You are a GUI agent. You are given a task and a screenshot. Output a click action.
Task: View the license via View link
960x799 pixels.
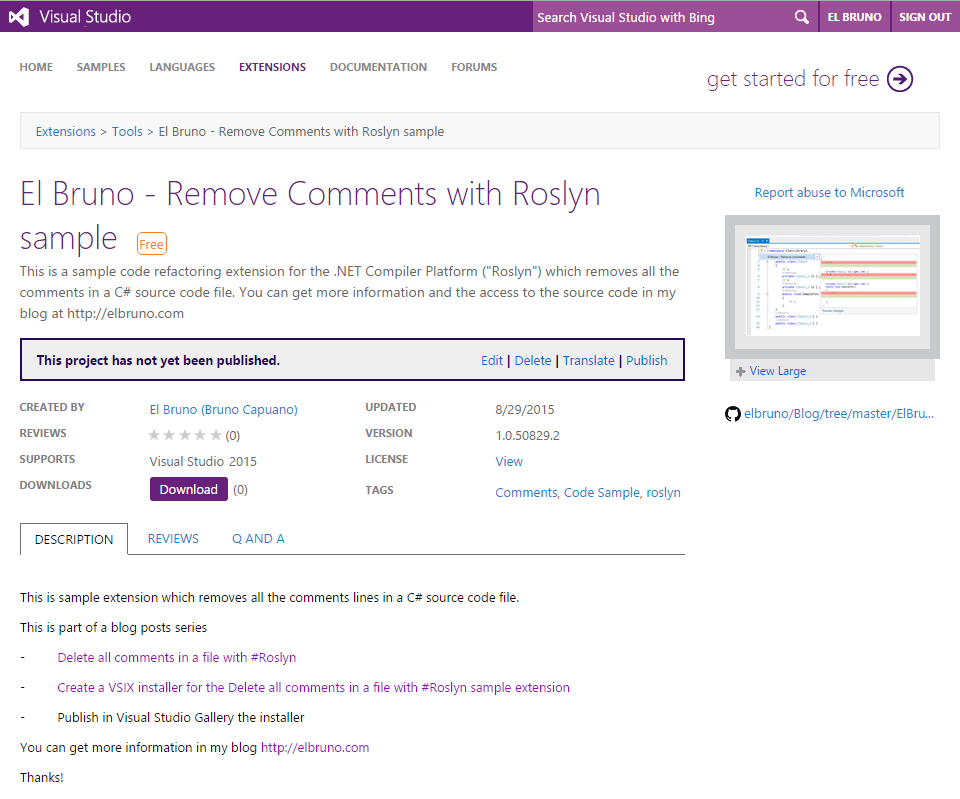509,461
